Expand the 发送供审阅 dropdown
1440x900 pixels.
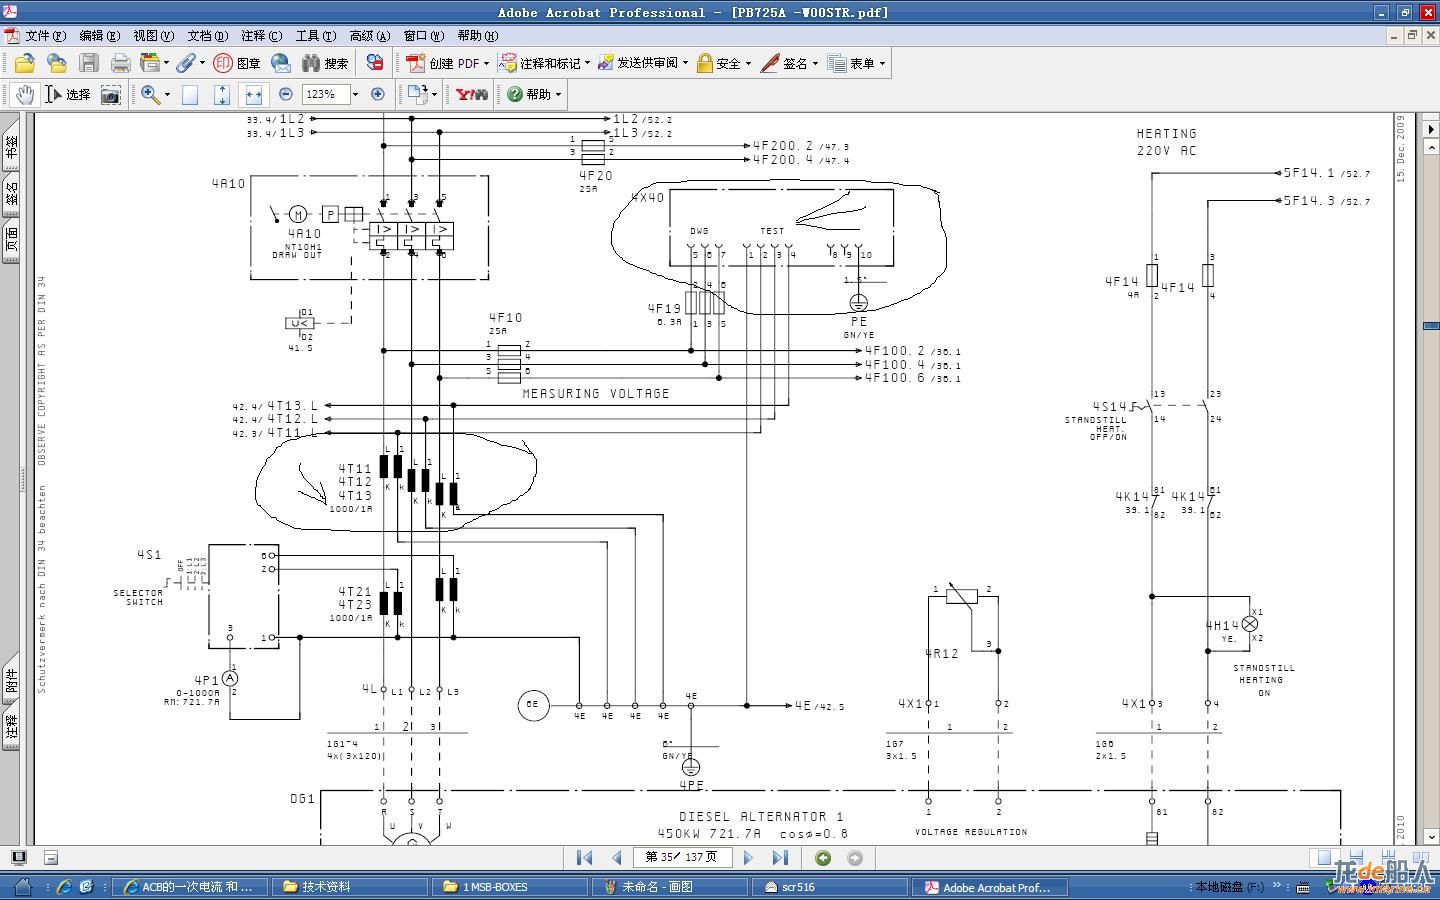pos(685,63)
